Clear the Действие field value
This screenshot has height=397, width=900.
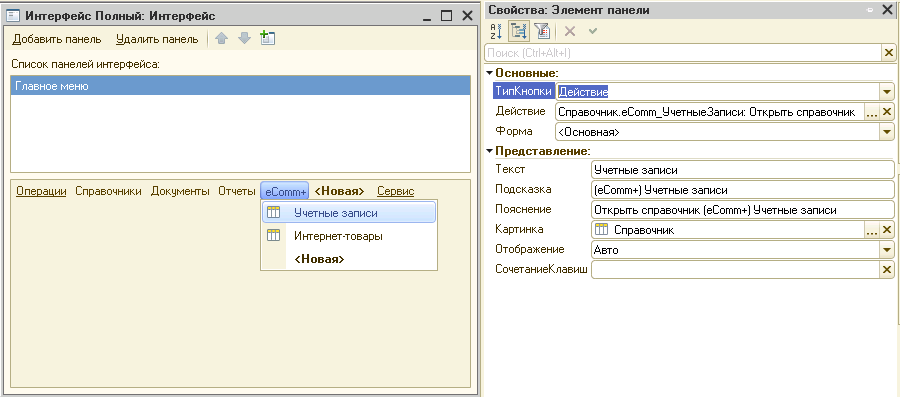[x=887, y=112]
